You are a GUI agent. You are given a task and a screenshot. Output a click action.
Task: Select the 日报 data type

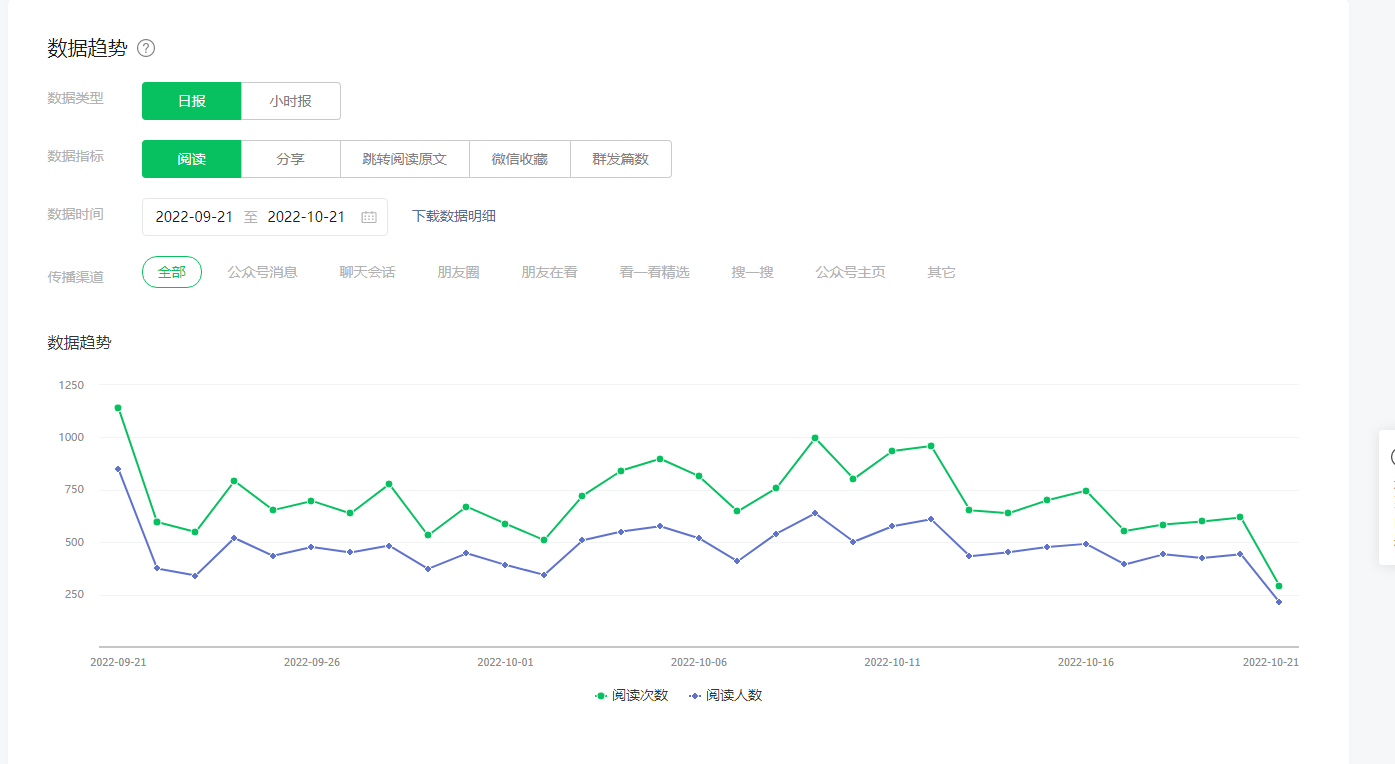coord(192,101)
